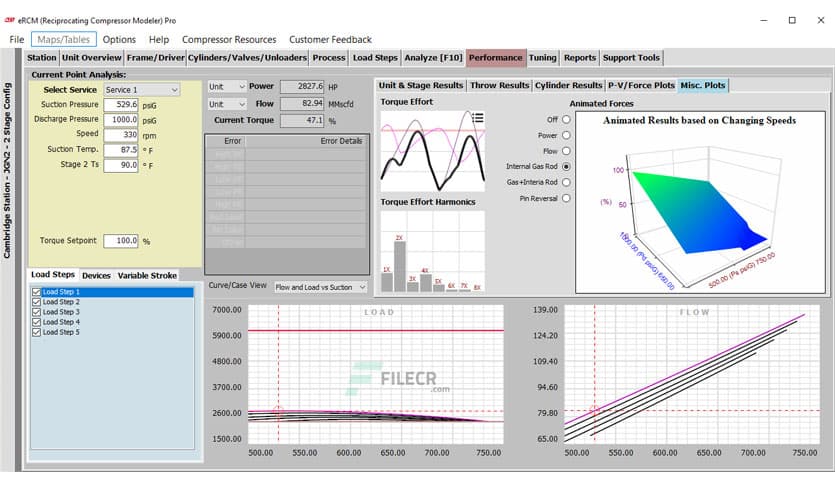Select the Internal Gas Rod option

click(566, 166)
